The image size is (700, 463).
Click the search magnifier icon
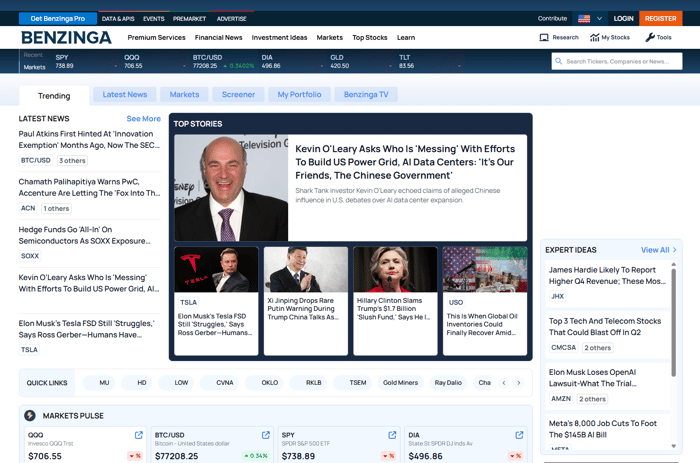tap(558, 61)
